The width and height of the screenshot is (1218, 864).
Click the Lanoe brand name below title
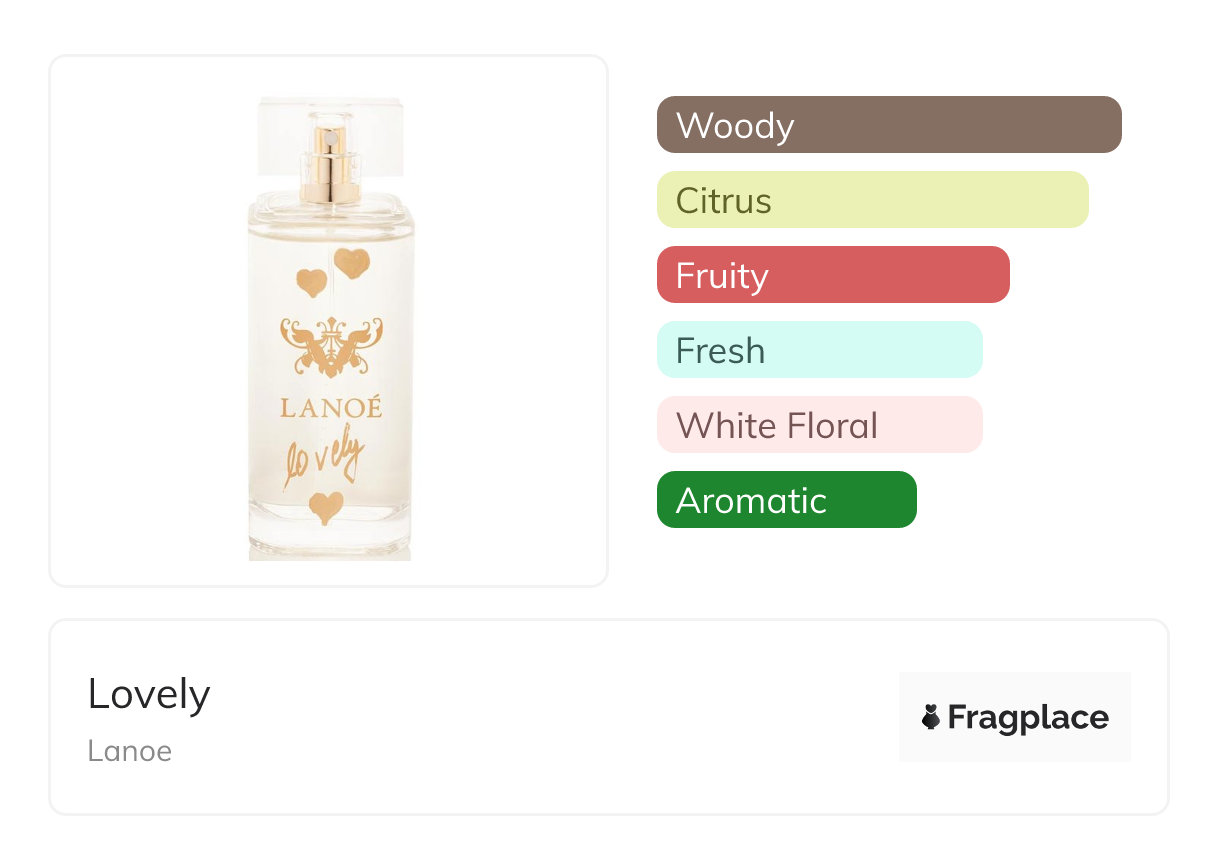pos(129,751)
